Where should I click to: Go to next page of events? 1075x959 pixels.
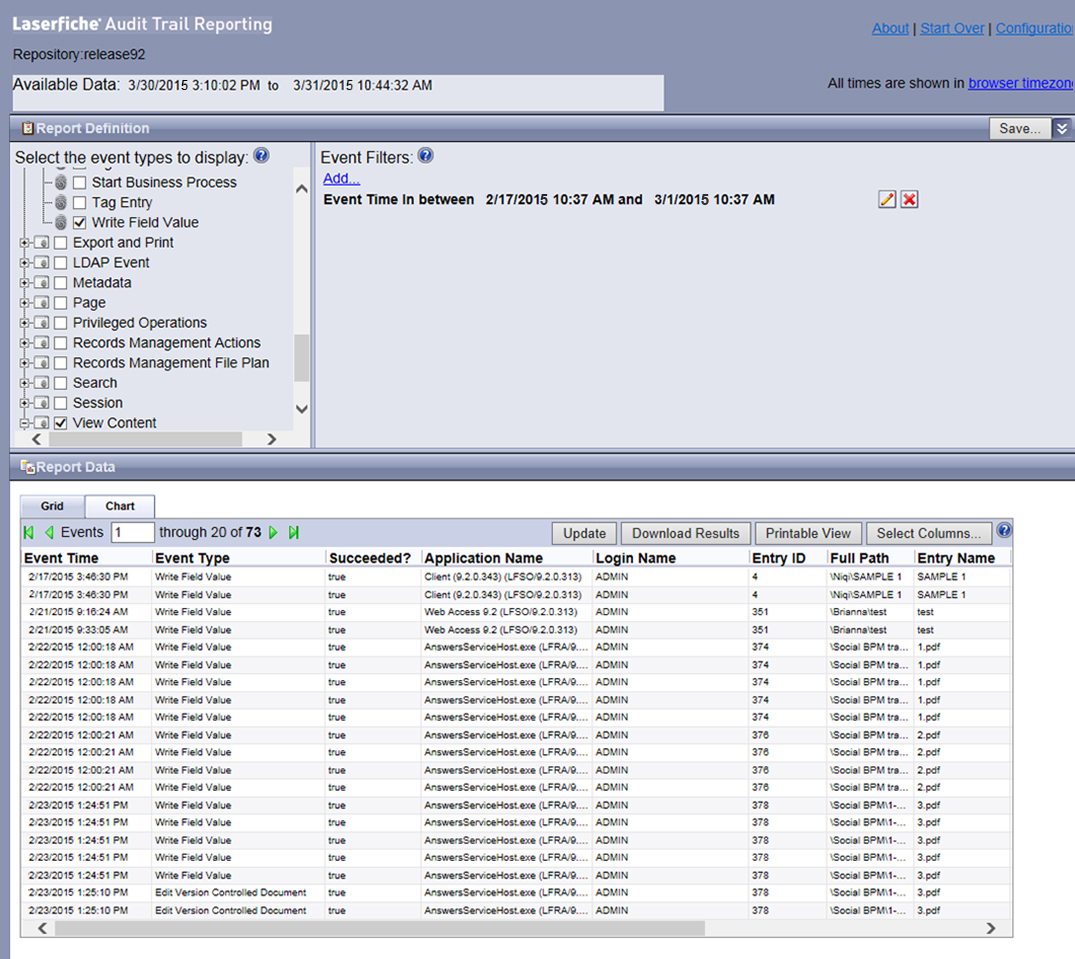coord(274,533)
